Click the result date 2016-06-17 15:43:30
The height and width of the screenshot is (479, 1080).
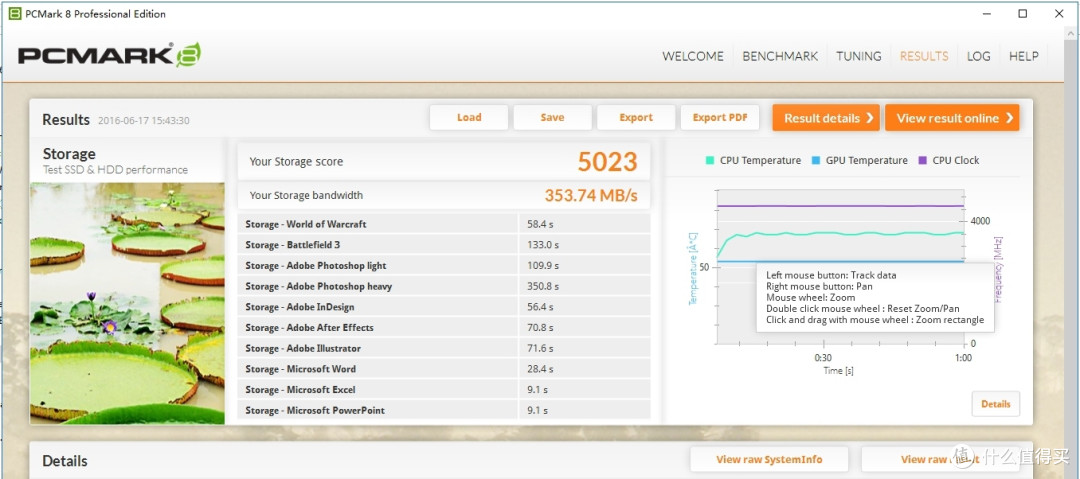pos(144,121)
